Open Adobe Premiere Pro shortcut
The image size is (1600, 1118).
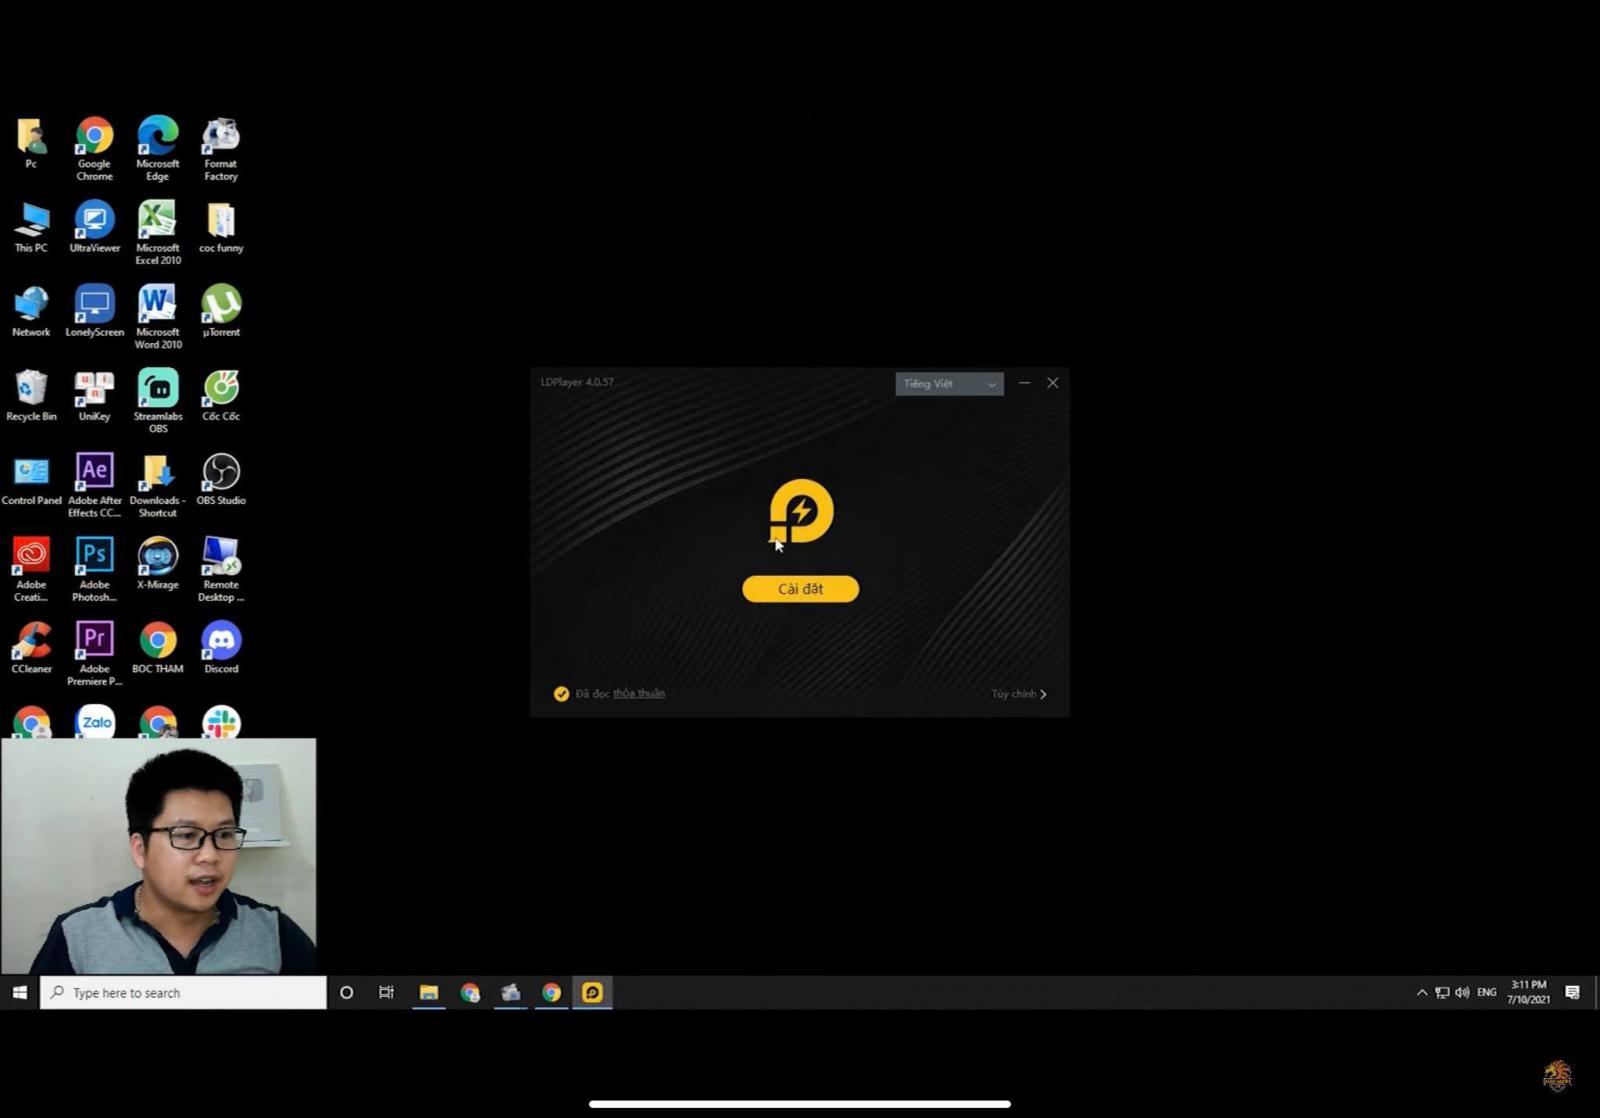pyautogui.click(x=94, y=653)
